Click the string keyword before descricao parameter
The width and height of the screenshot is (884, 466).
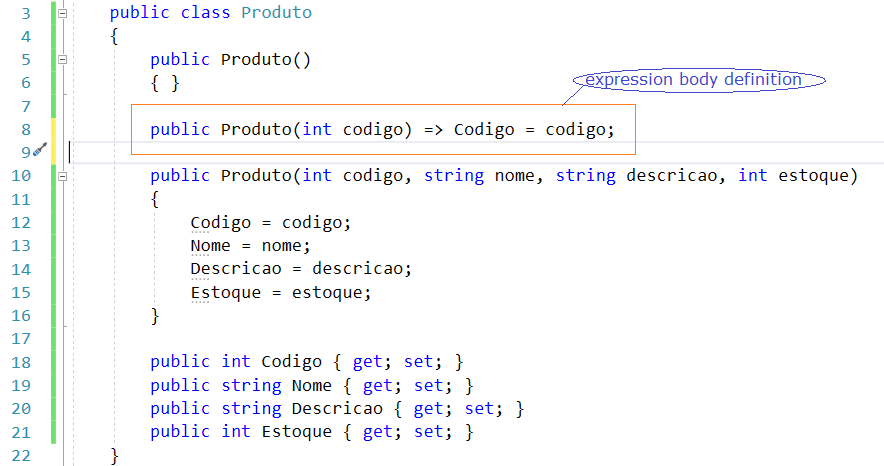click(586, 175)
